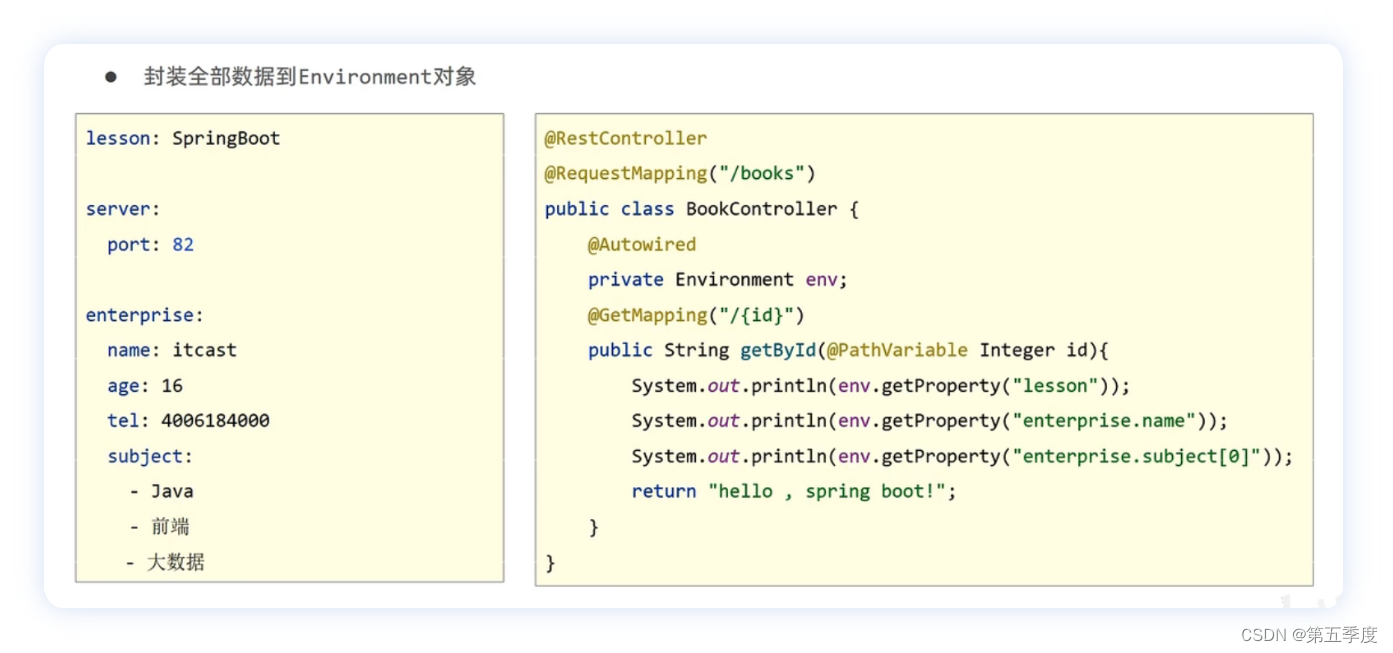This screenshot has height=653, width=1393.
Task: Select the '@Autowired' annotation
Action: click(x=642, y=244)
